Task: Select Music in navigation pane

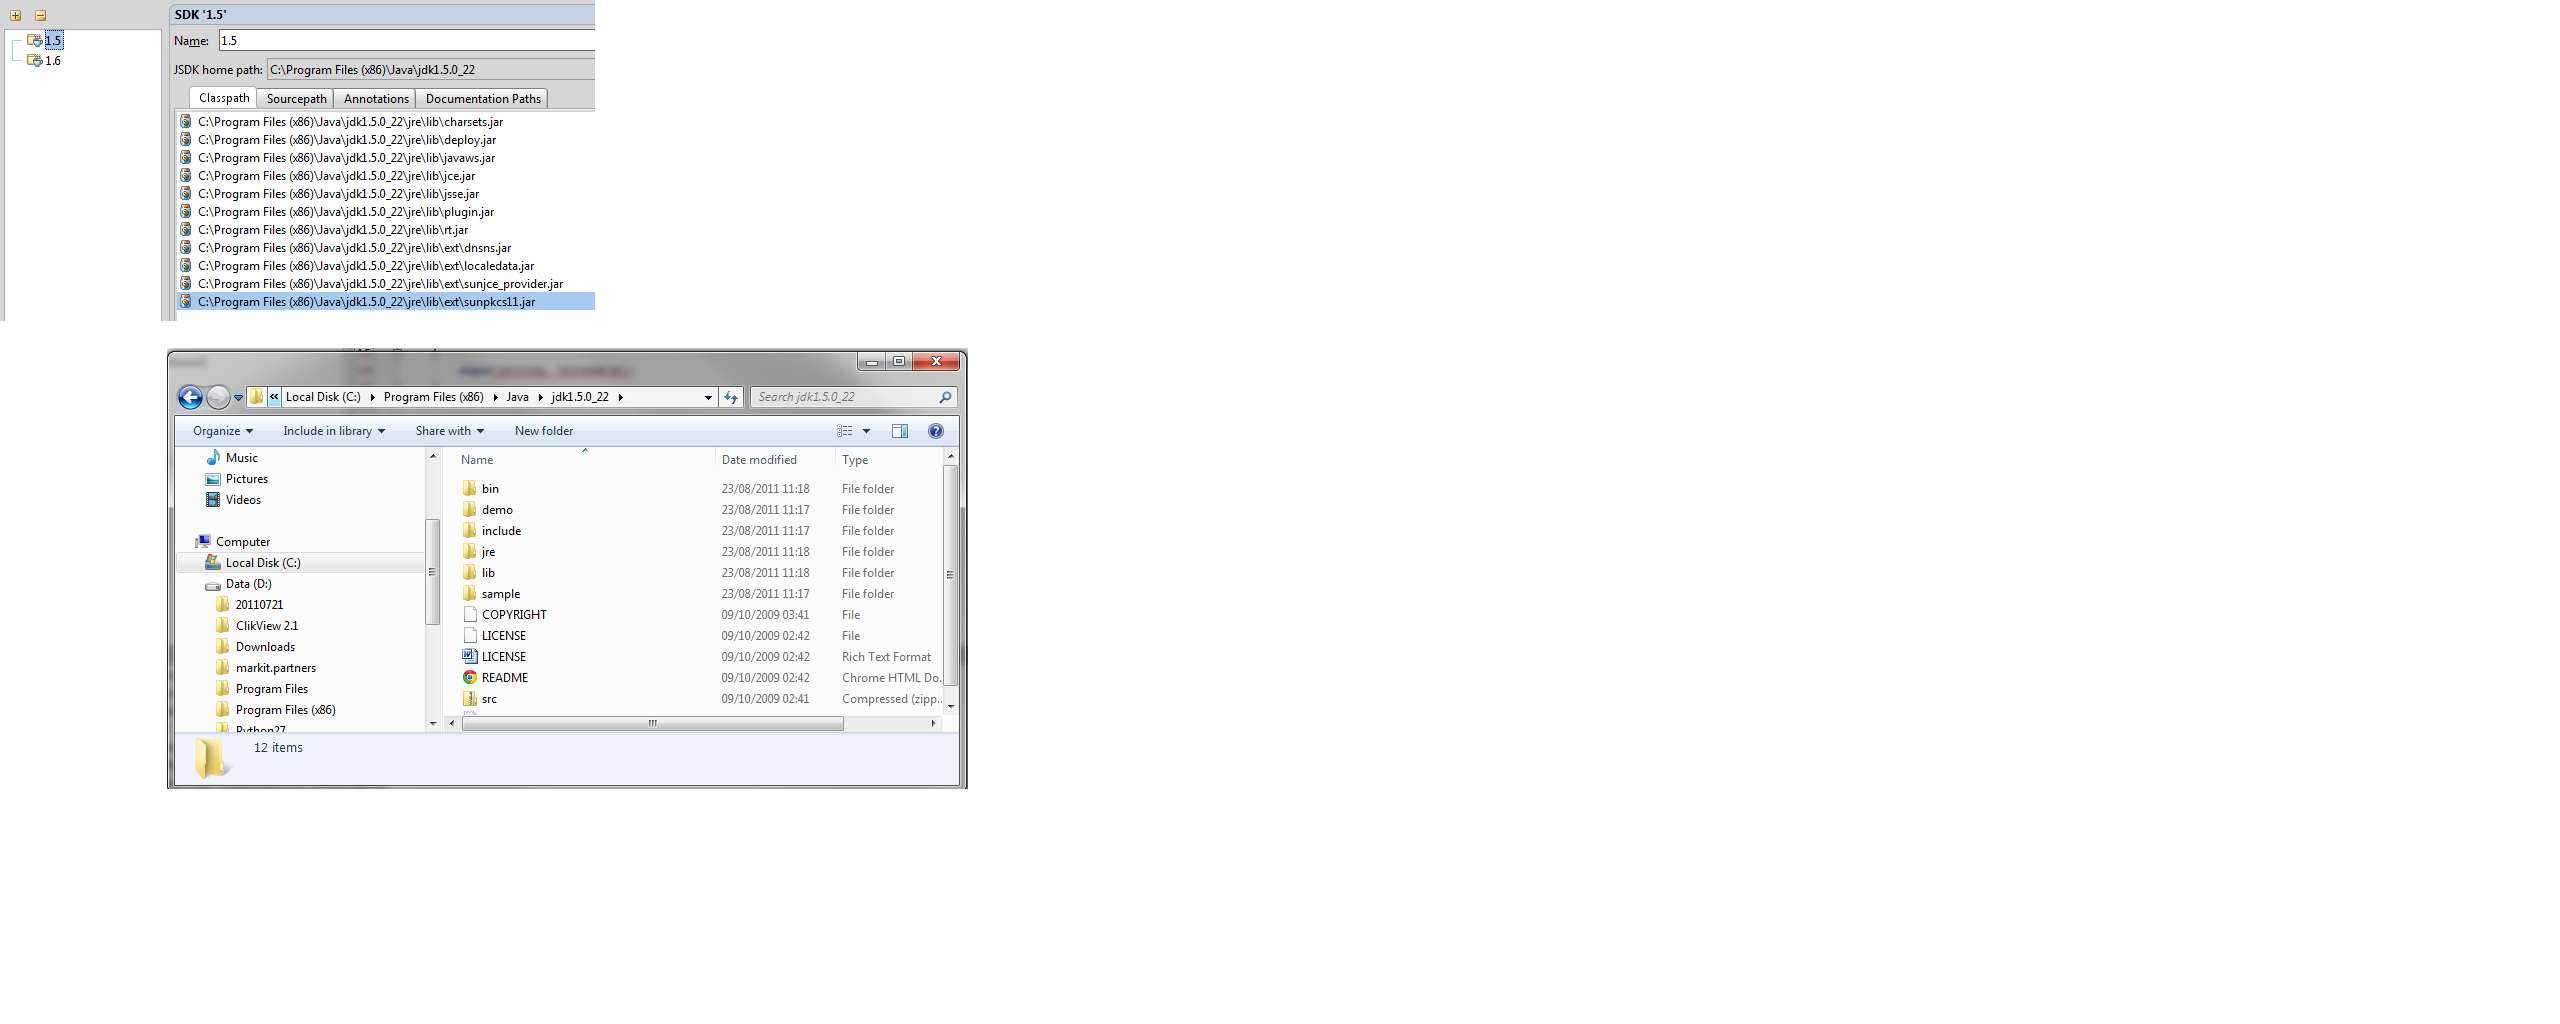Action: (x=231, y=457)
